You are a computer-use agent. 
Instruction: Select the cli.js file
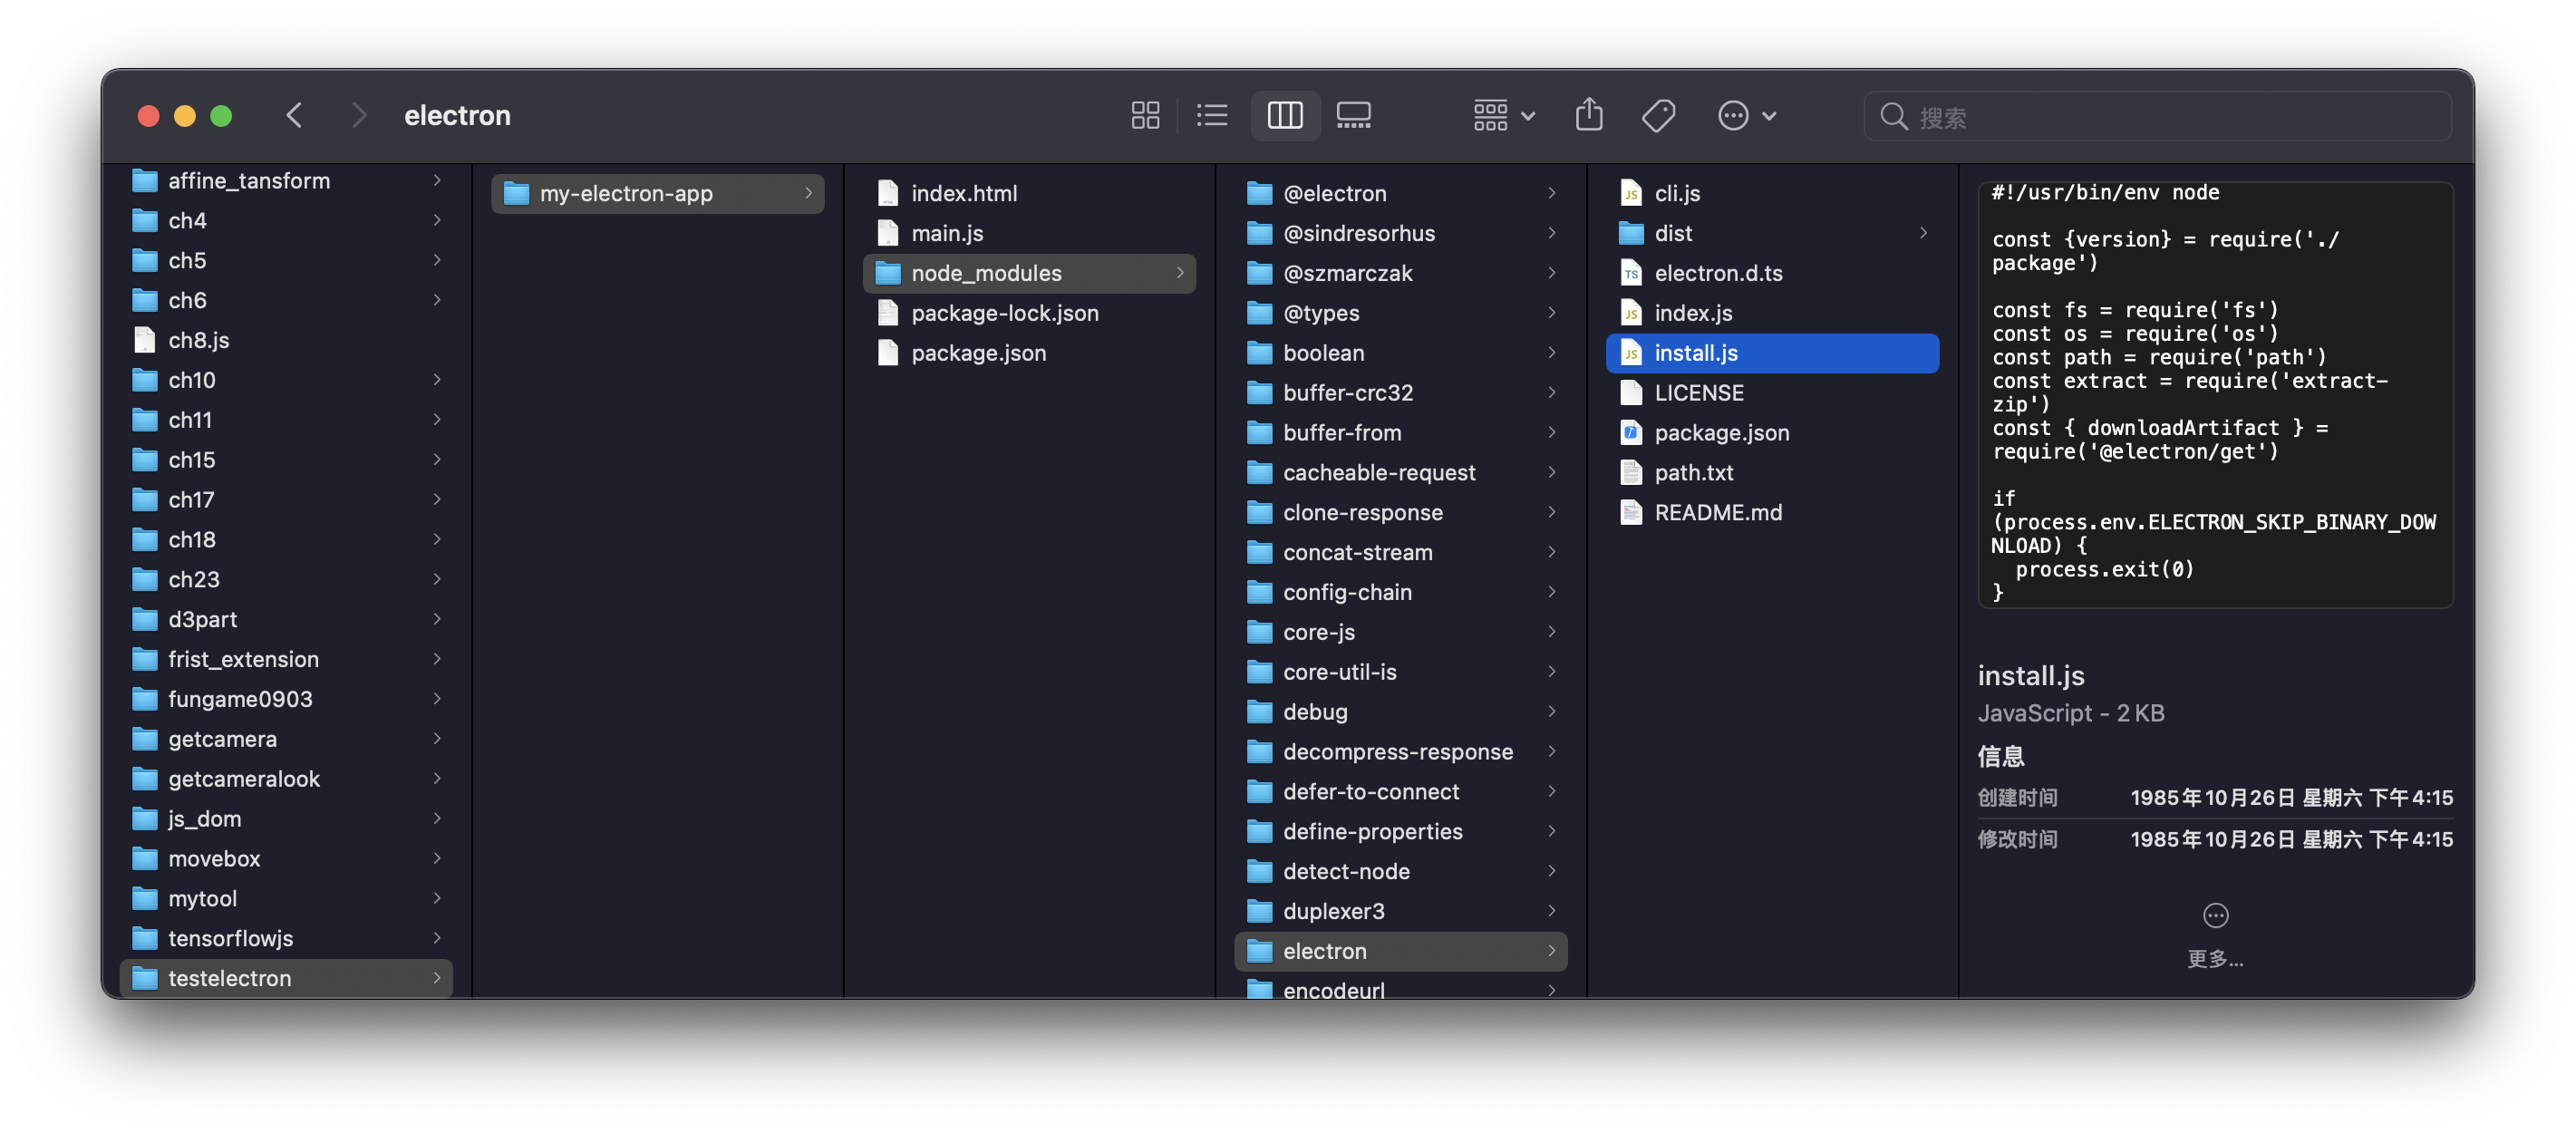(1677, 193)
